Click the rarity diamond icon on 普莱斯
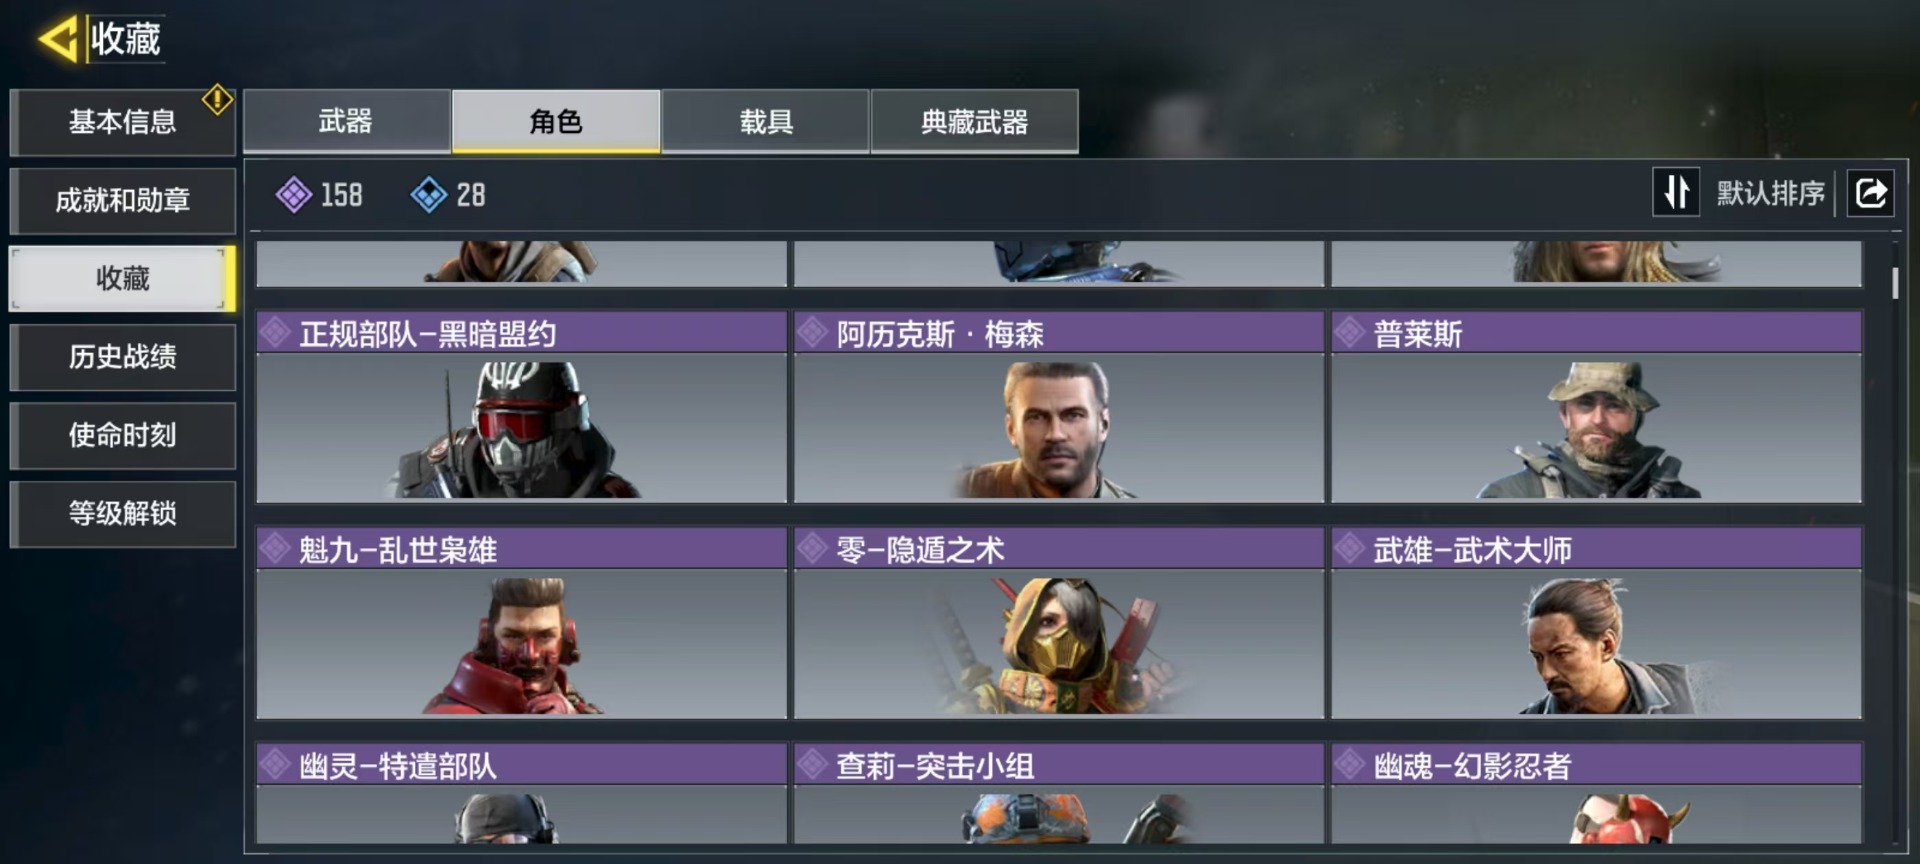The width and height of the screenshot is (1920, 864). [x=1350, y=332]
